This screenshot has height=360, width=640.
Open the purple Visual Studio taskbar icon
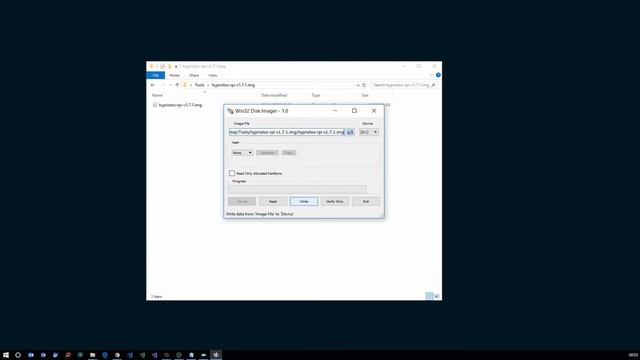pyautogui.click(x=154, y=355)
